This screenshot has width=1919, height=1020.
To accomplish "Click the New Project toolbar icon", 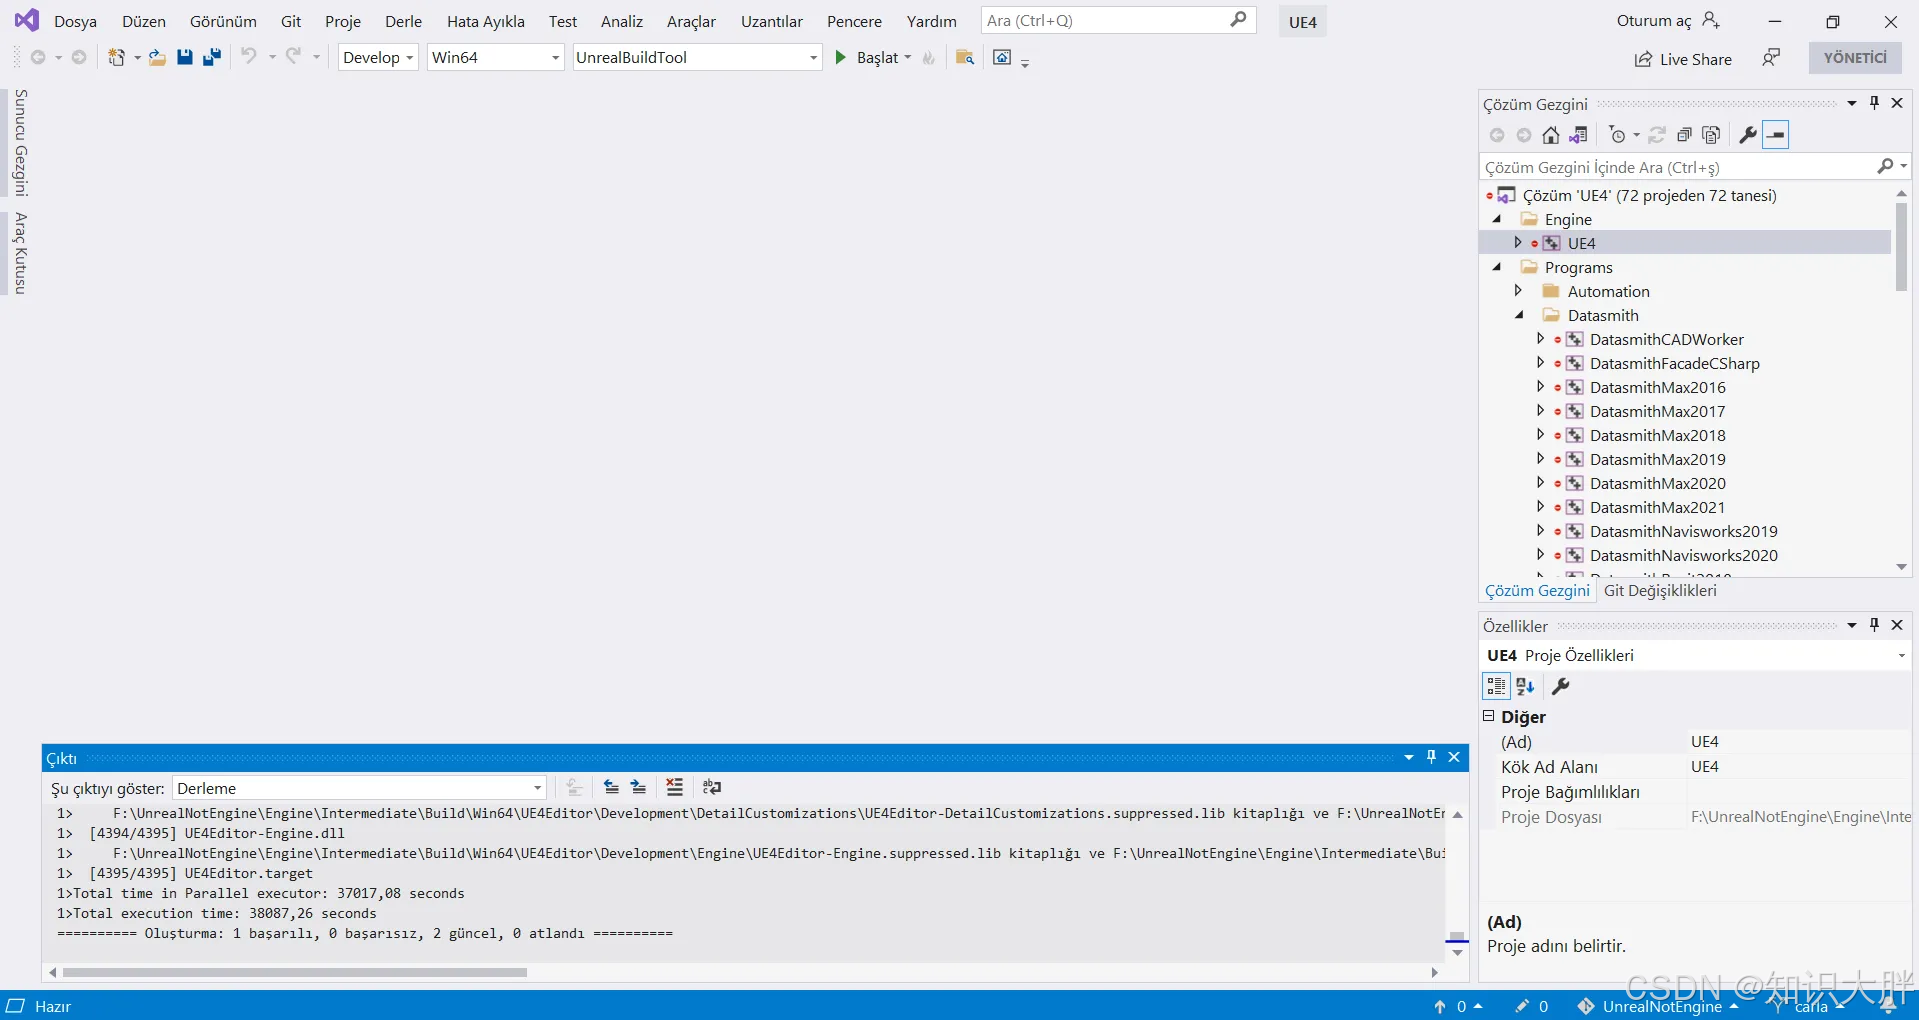I will [116, 58].
